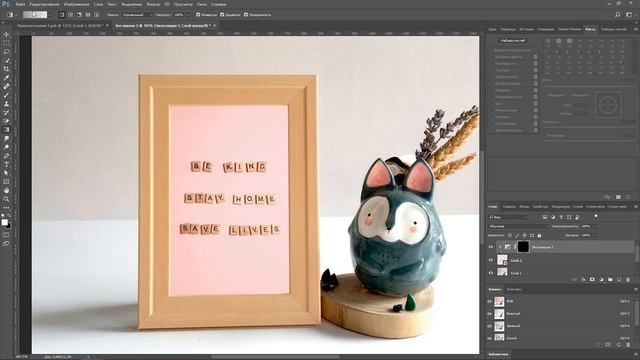This screenshot has height=360, width=640.
Task: Toggle RGB channel visibility eye
Action: (x=490, y=301)
